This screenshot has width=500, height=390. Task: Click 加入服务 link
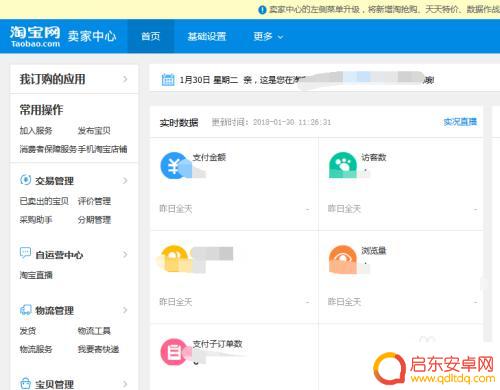(x=36, y=131)
